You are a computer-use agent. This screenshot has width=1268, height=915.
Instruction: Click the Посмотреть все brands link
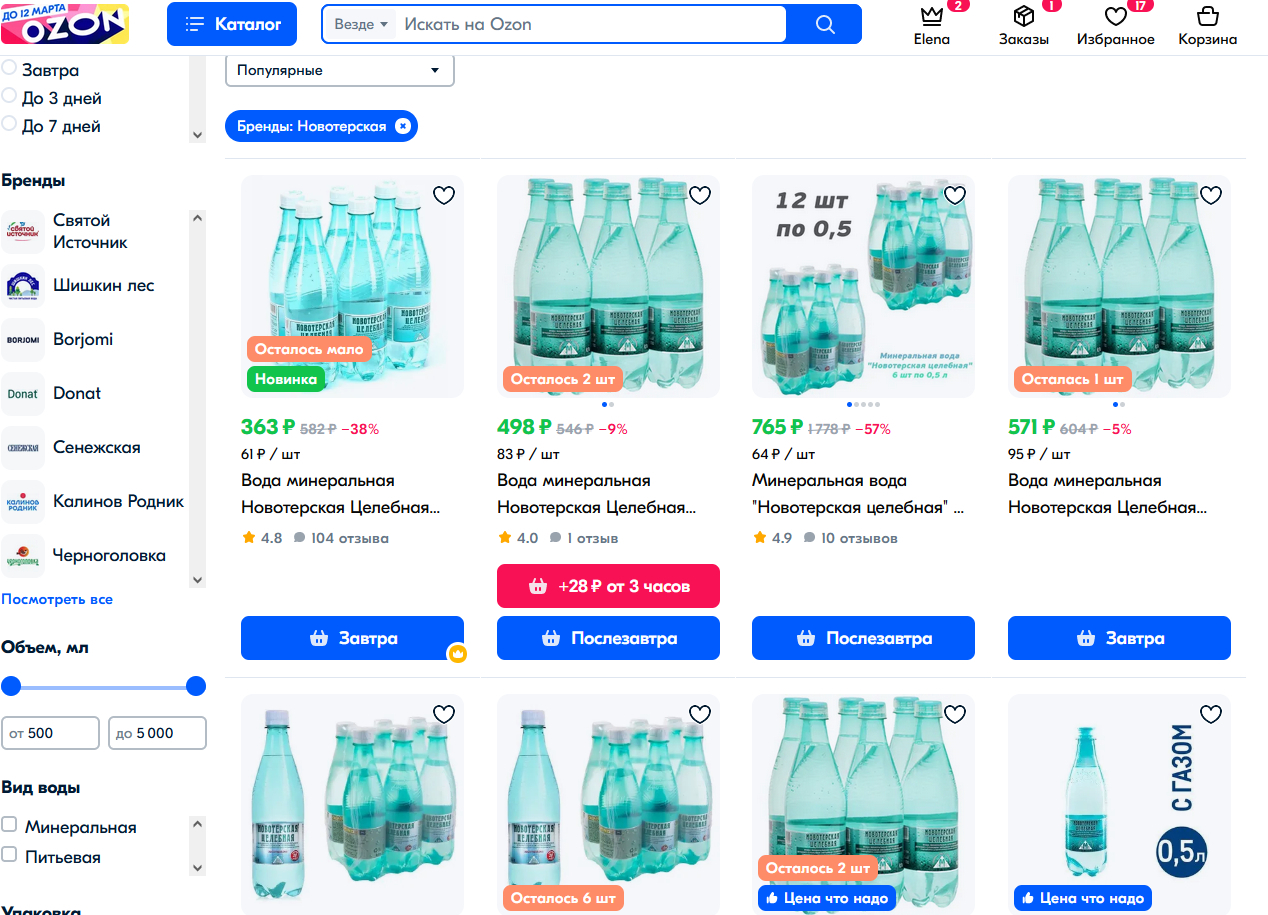pyautogui.click(x=57, y=599)
